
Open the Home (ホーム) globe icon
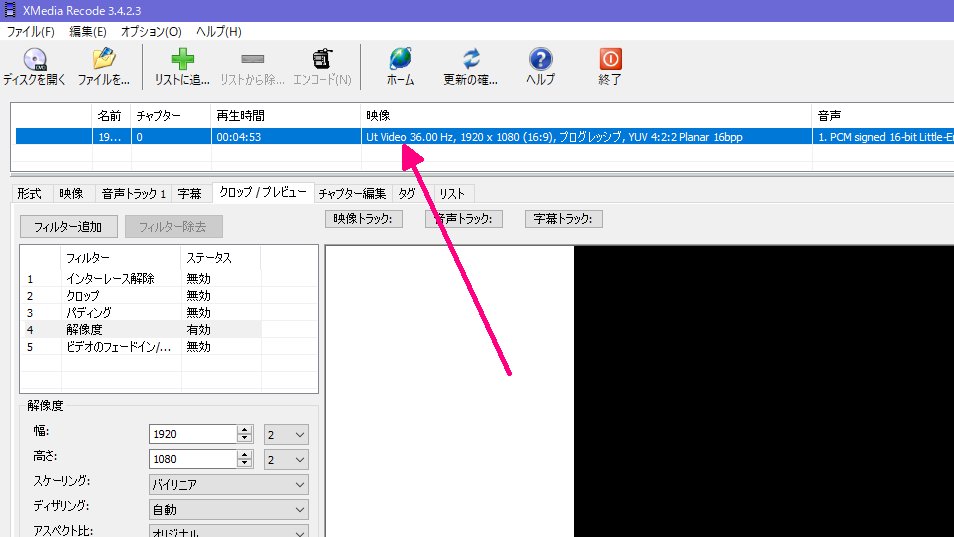pyautogui.click(x=400, y=59)
